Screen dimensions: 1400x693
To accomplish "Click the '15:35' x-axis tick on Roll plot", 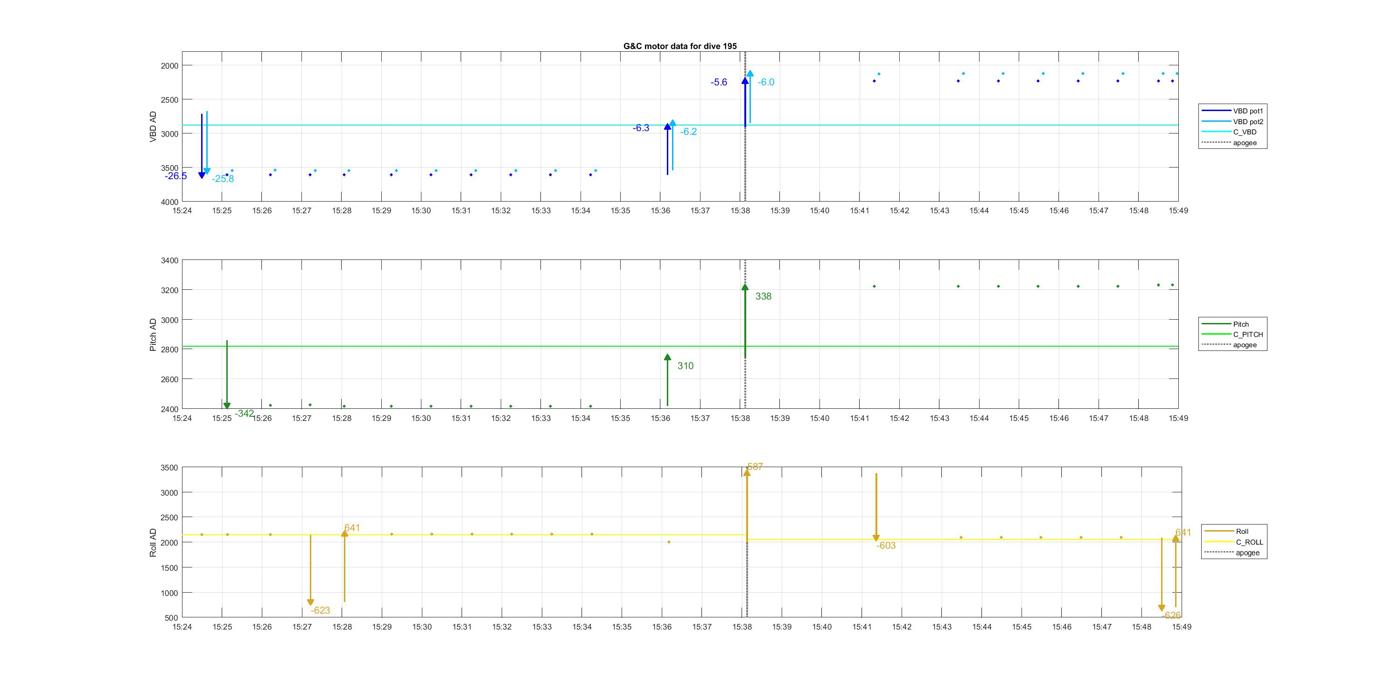I will tap(622, 627).
